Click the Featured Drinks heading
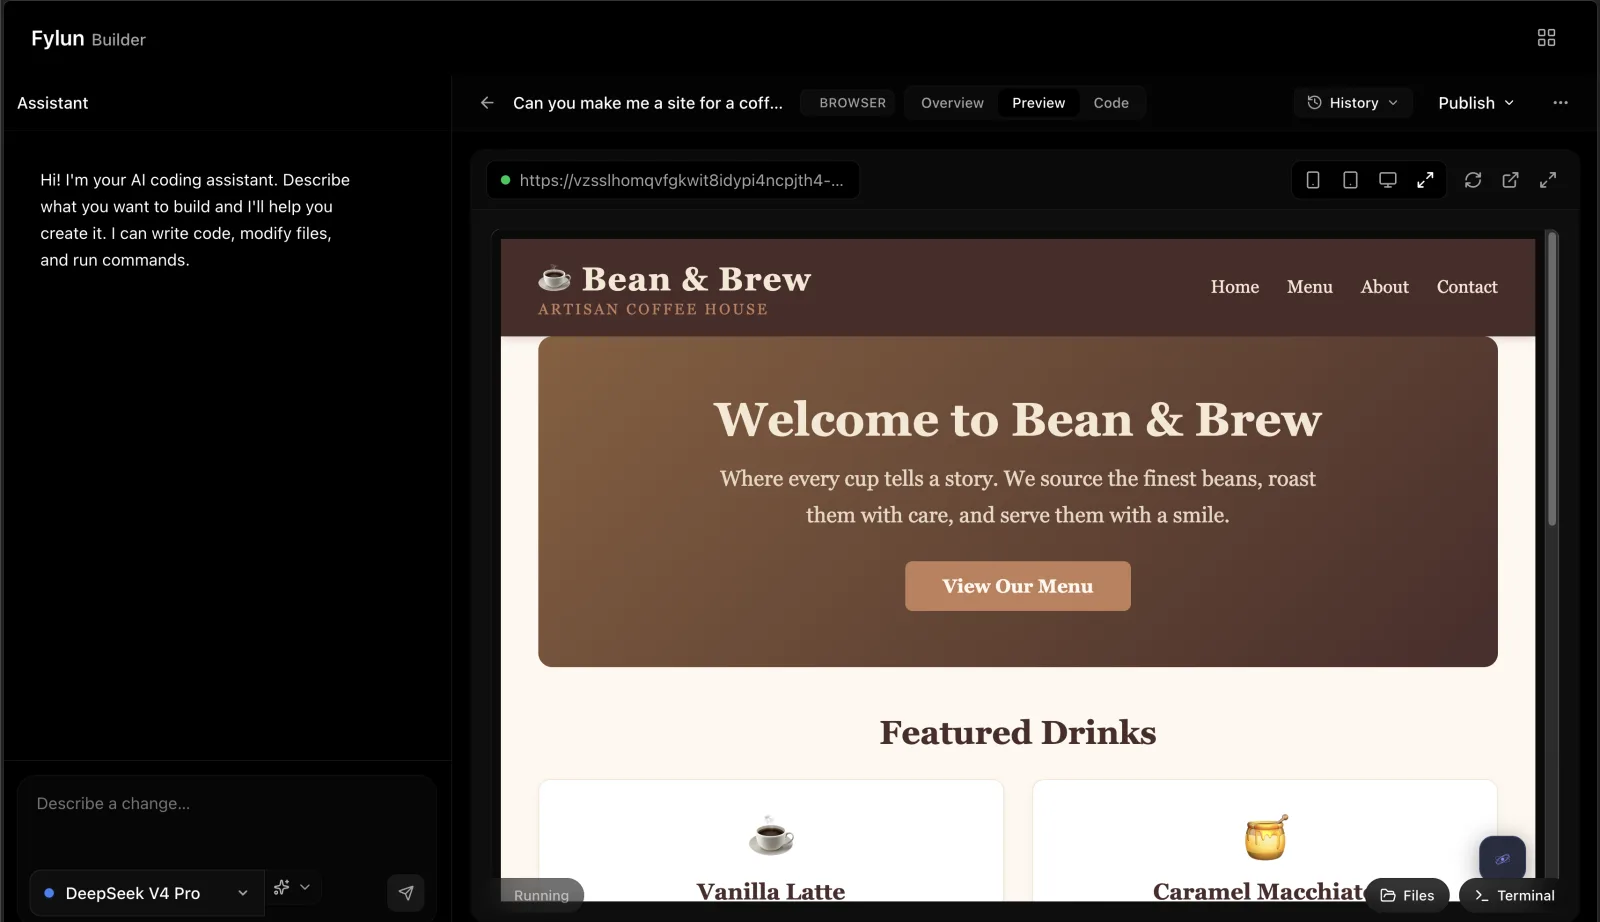 click(1018, 732)
